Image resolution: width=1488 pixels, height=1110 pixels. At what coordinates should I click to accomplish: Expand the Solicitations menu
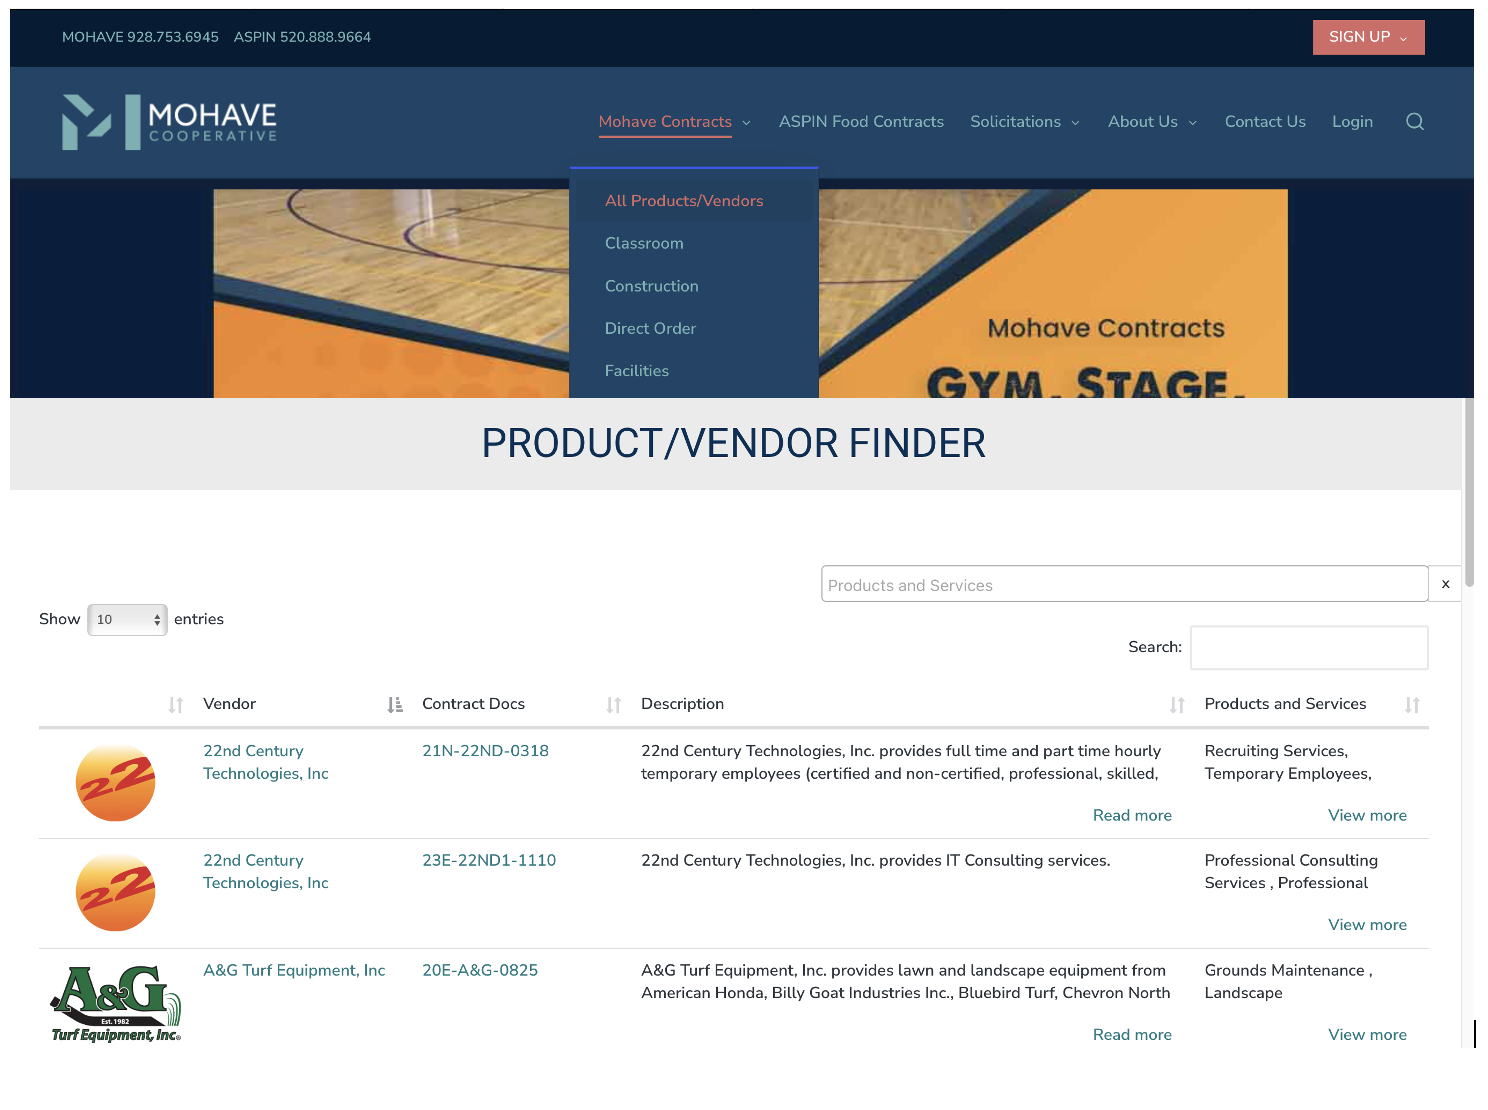1025,122
